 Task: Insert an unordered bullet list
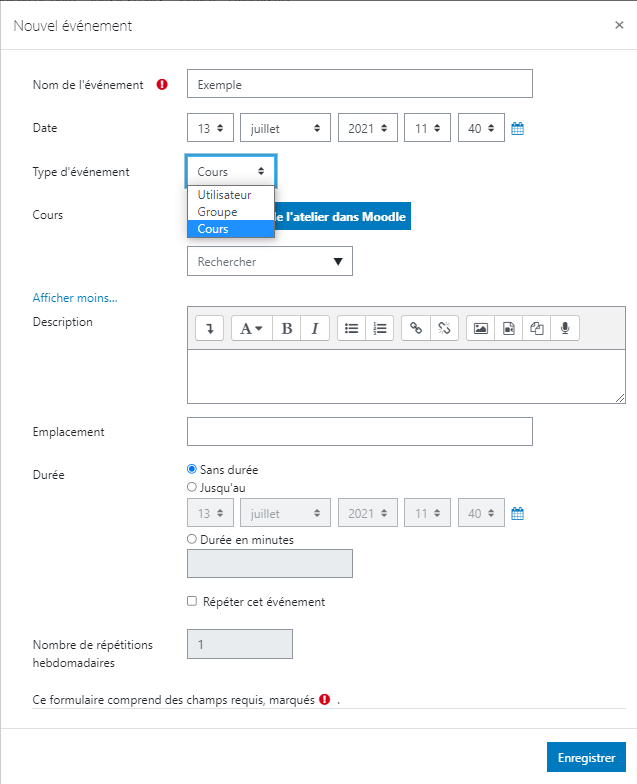click(x=352, y=328)
